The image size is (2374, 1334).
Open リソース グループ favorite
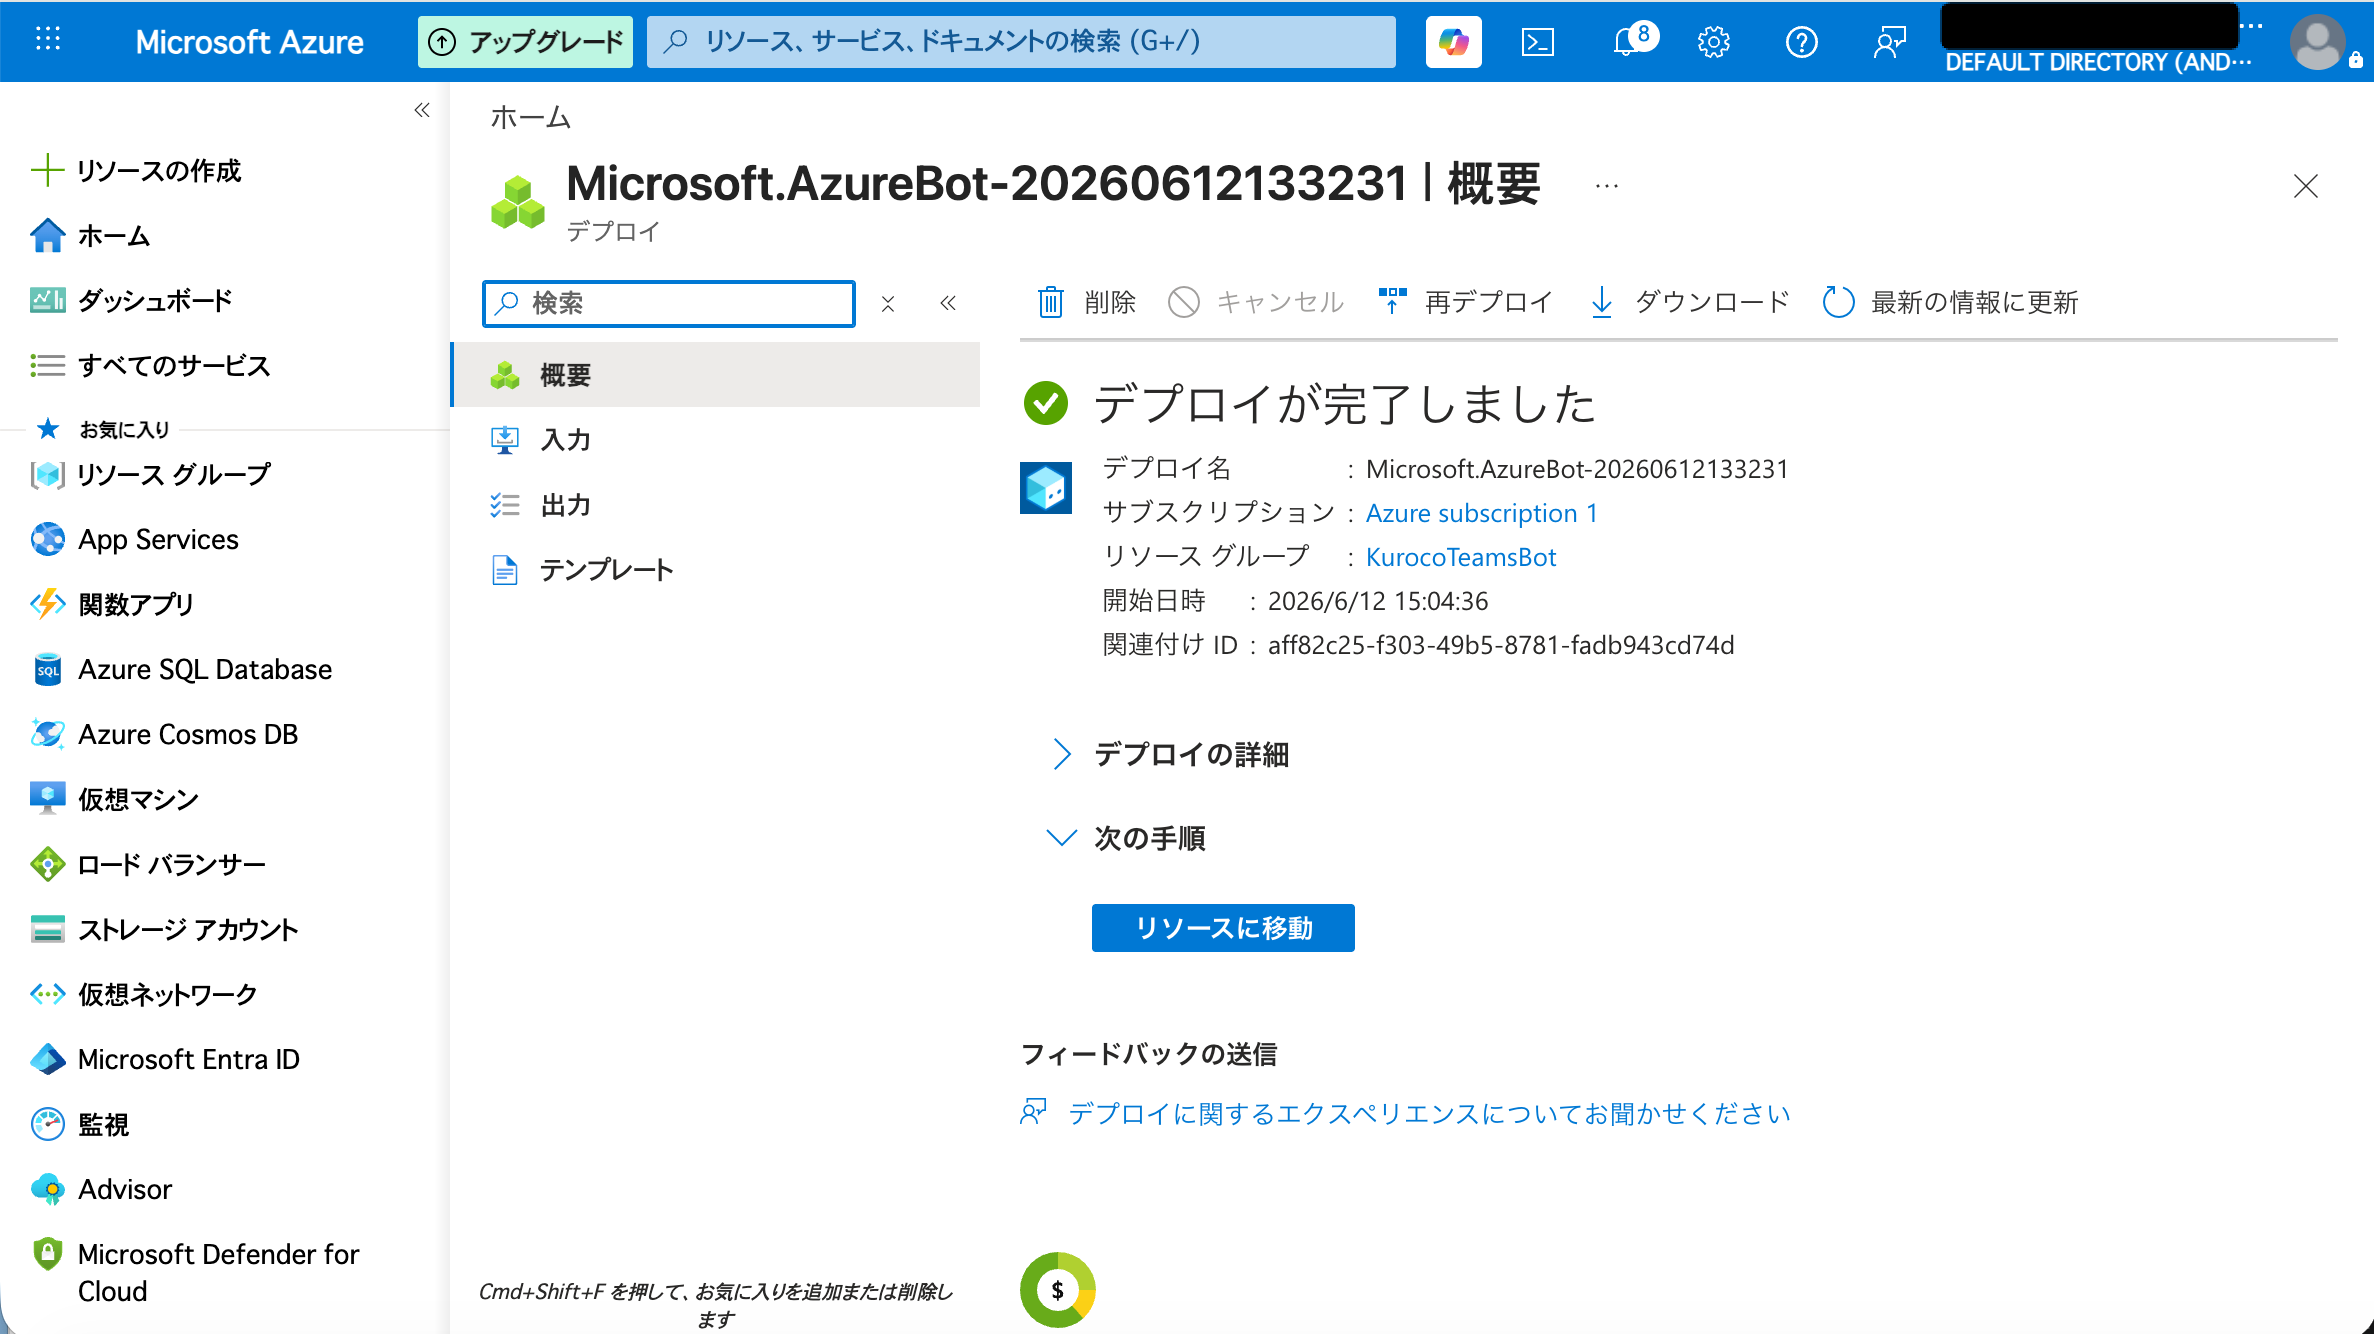pos(150,474)
